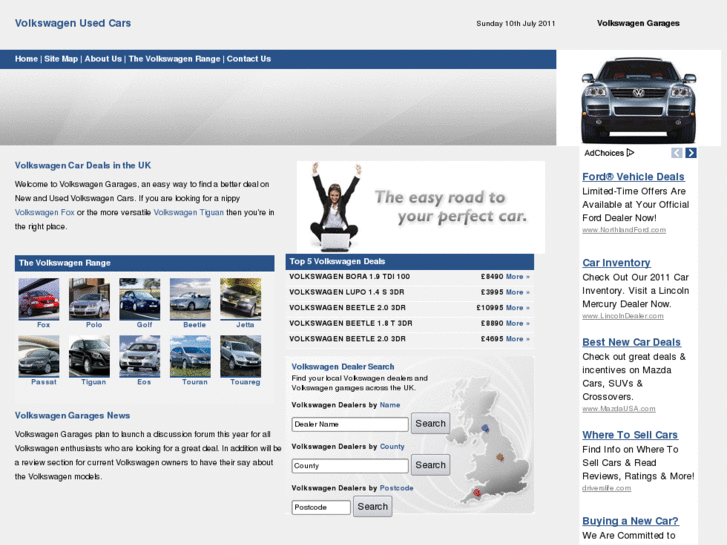727x545 pixels.
Task: Go to next ad with right arrow
Action: point(691,153)
